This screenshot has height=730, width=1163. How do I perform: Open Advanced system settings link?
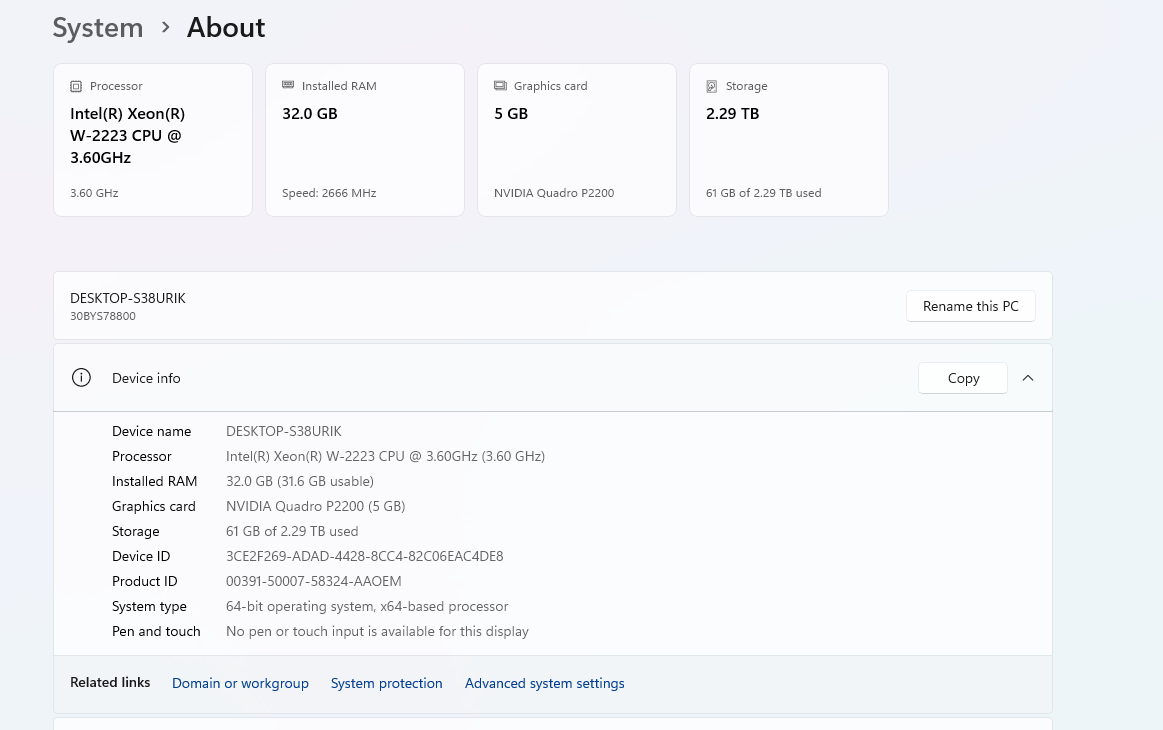(544, 683)
